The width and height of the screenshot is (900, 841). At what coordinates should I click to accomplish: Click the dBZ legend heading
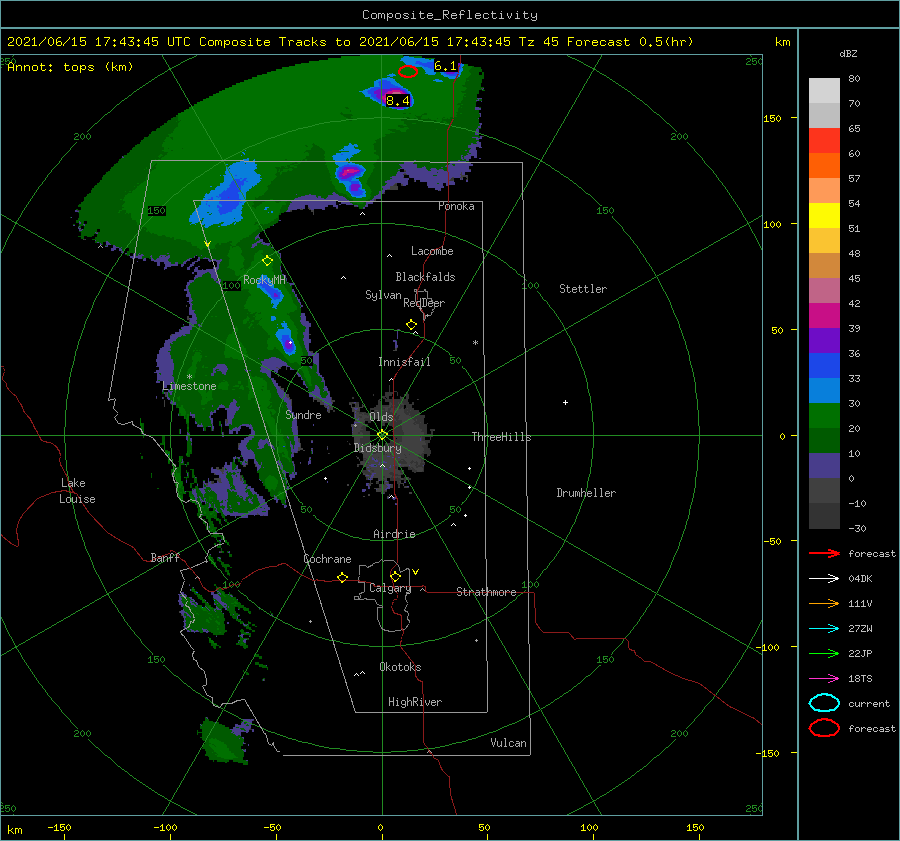tap(848, 54)
